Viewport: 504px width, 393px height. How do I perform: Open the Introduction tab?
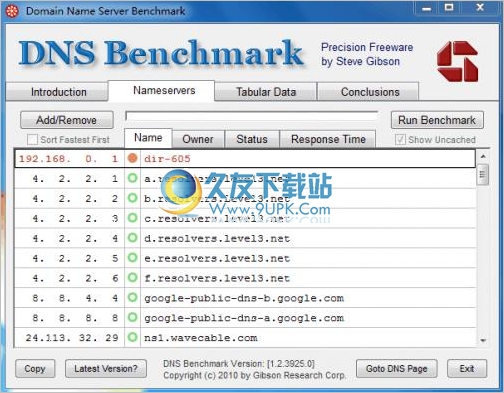pos(57,92)
